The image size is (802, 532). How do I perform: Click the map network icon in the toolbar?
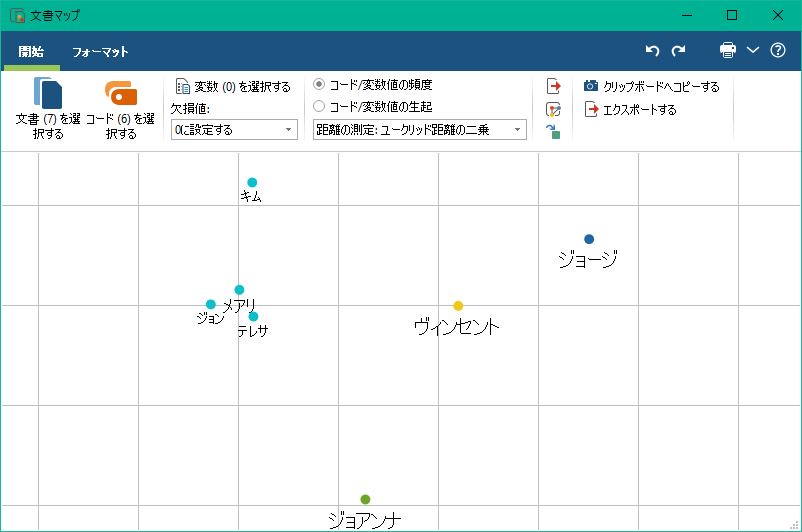click(553, 109)
